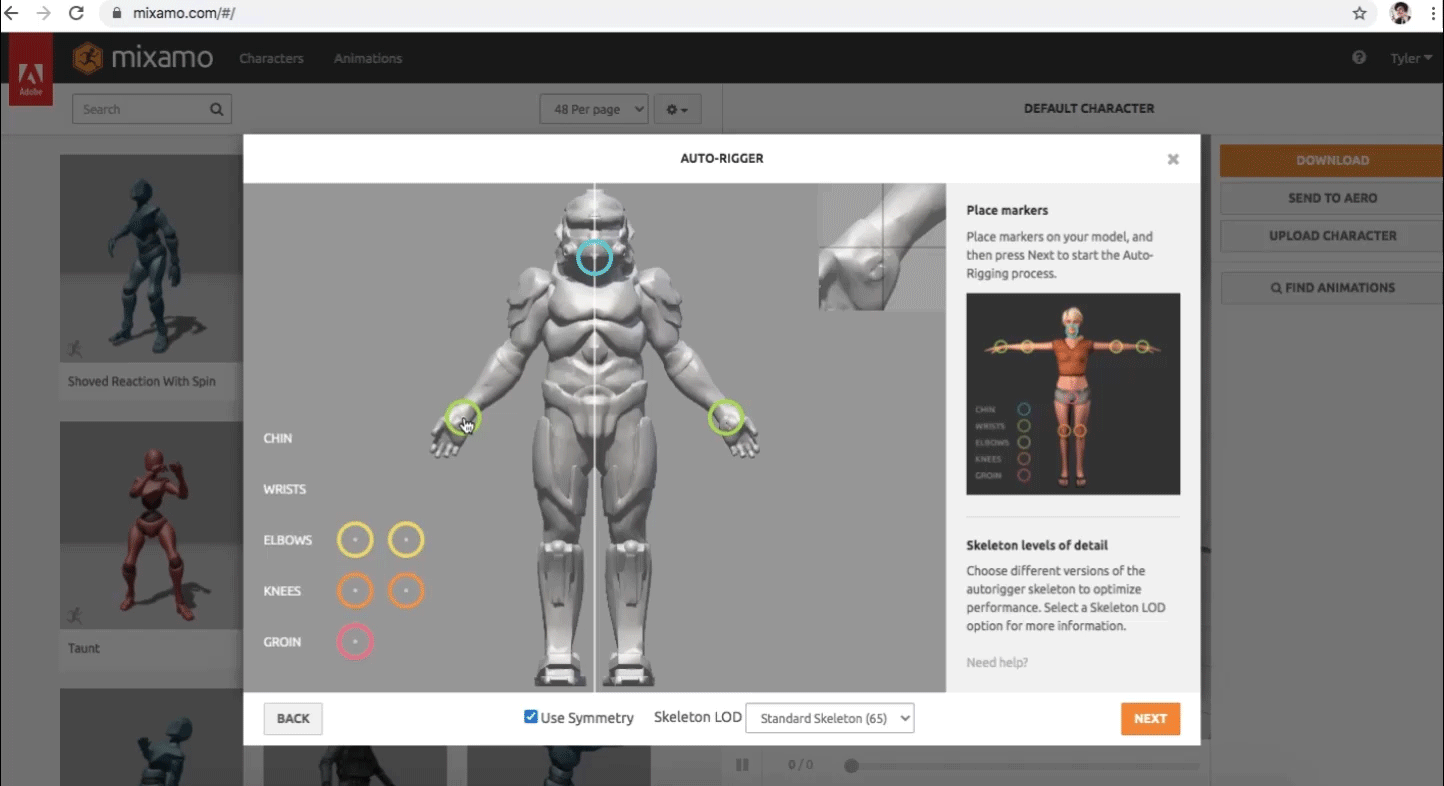Click the Mixamo logo
Image resolution: width=1444 pixels, height=786 pixels.
coord(143,58)
